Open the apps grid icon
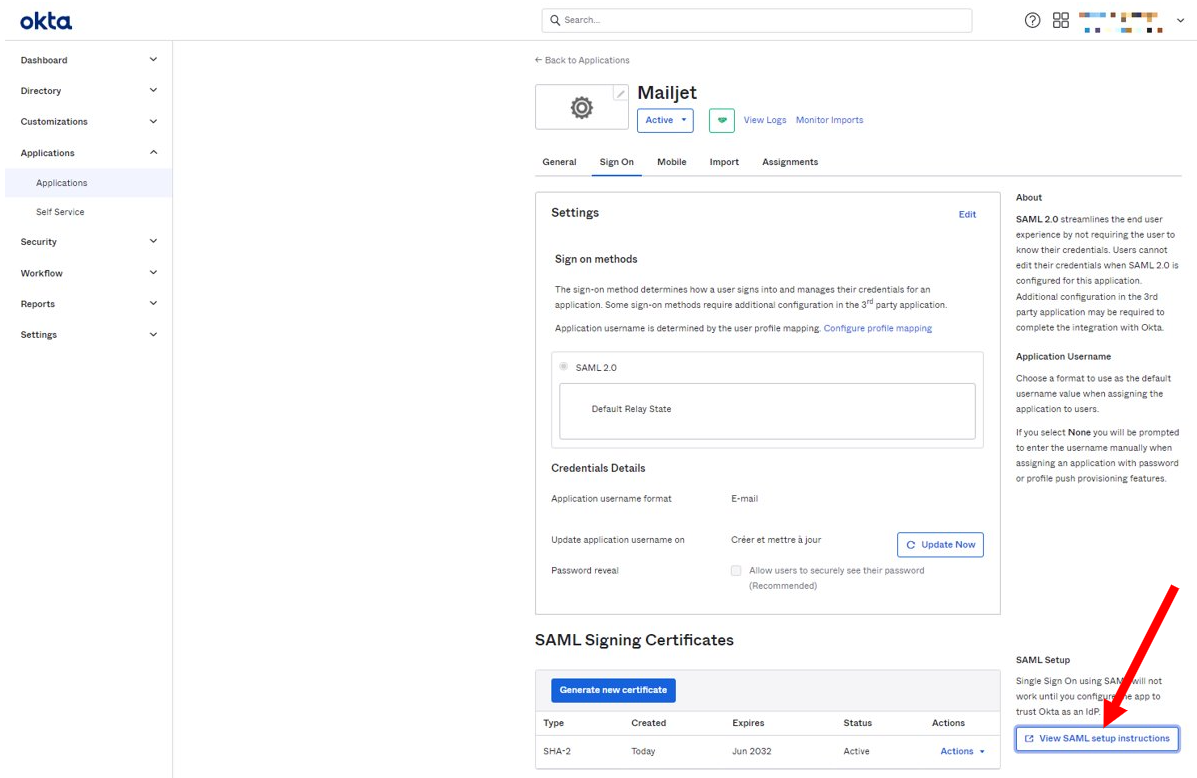The image size is (1197, 778). tap(1060, 21)
